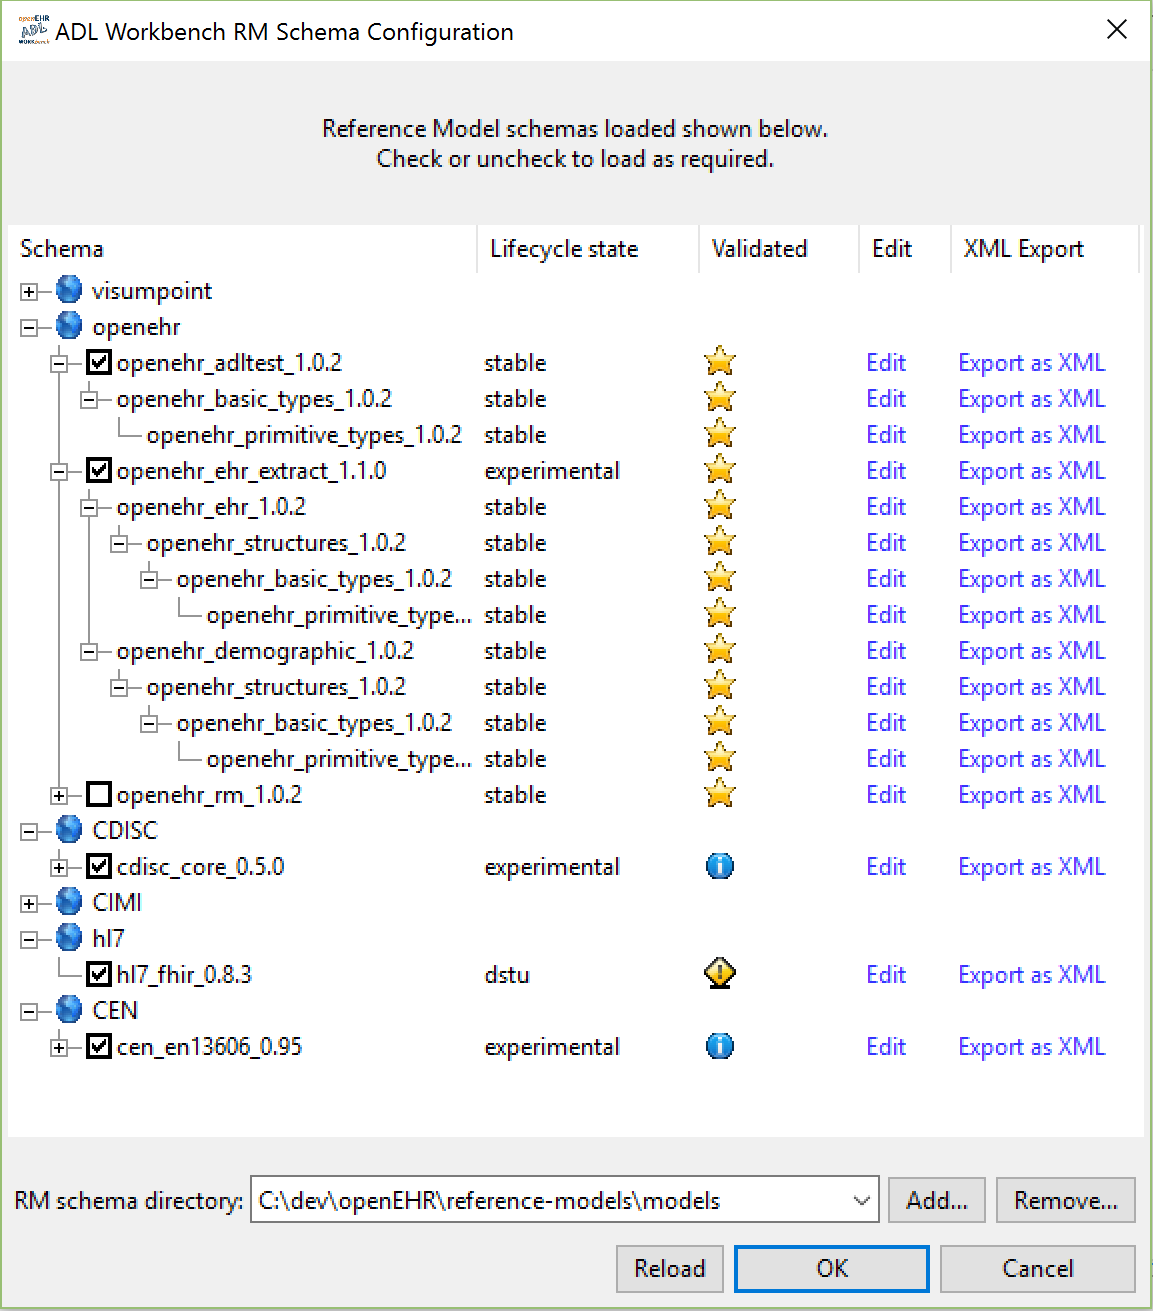Uncheck openehr_ehr_extract_1.1.0 schema
This screenshot has width=1153, height=1311.
(x=99, y=470)
